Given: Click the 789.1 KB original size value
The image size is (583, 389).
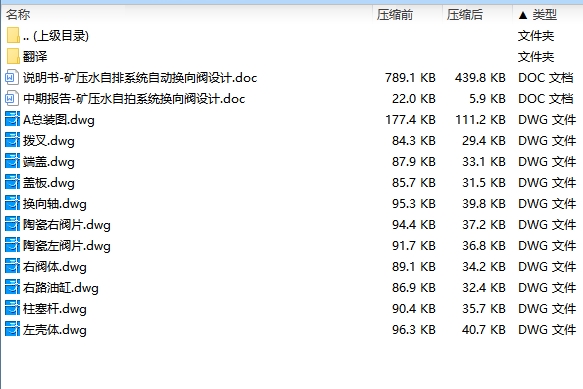Looking at the screenshot, I should [410, 78].
